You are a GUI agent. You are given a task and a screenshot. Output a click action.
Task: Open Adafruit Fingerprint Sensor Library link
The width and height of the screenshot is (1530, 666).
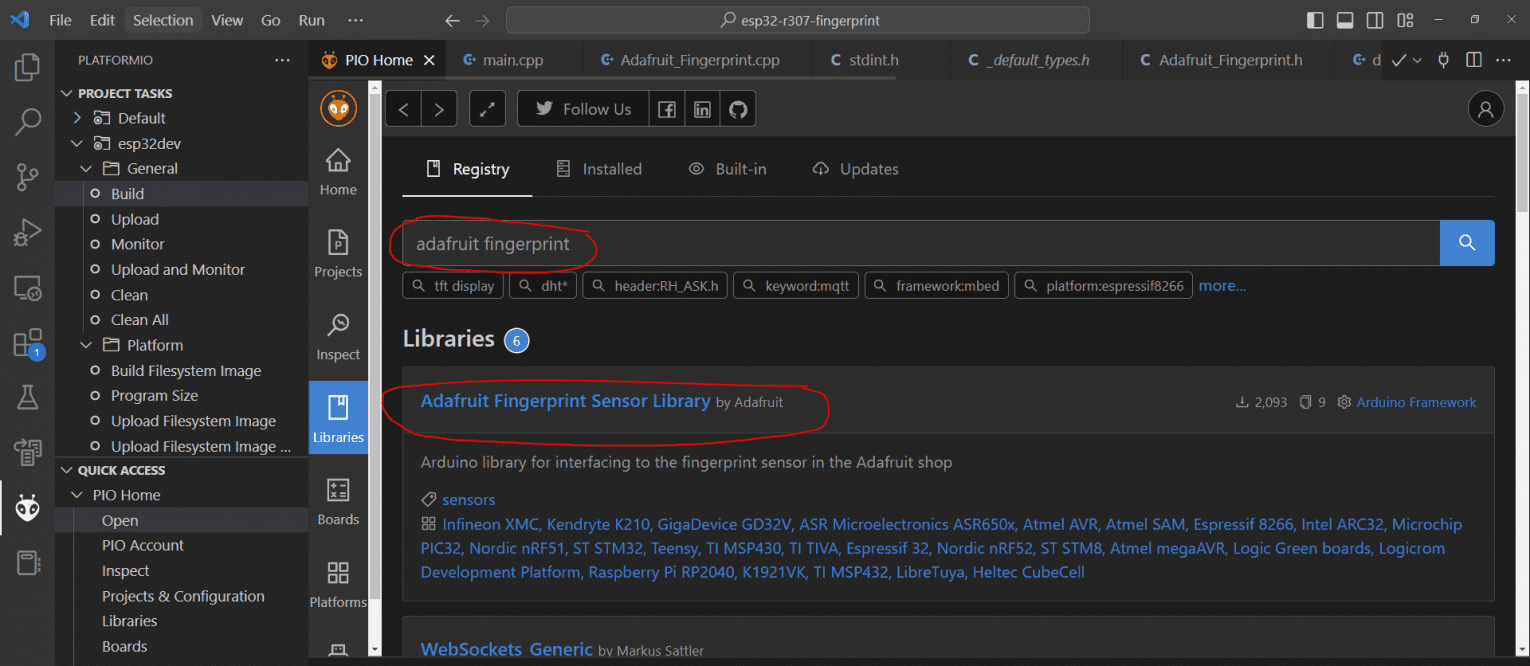click(565, 401)
